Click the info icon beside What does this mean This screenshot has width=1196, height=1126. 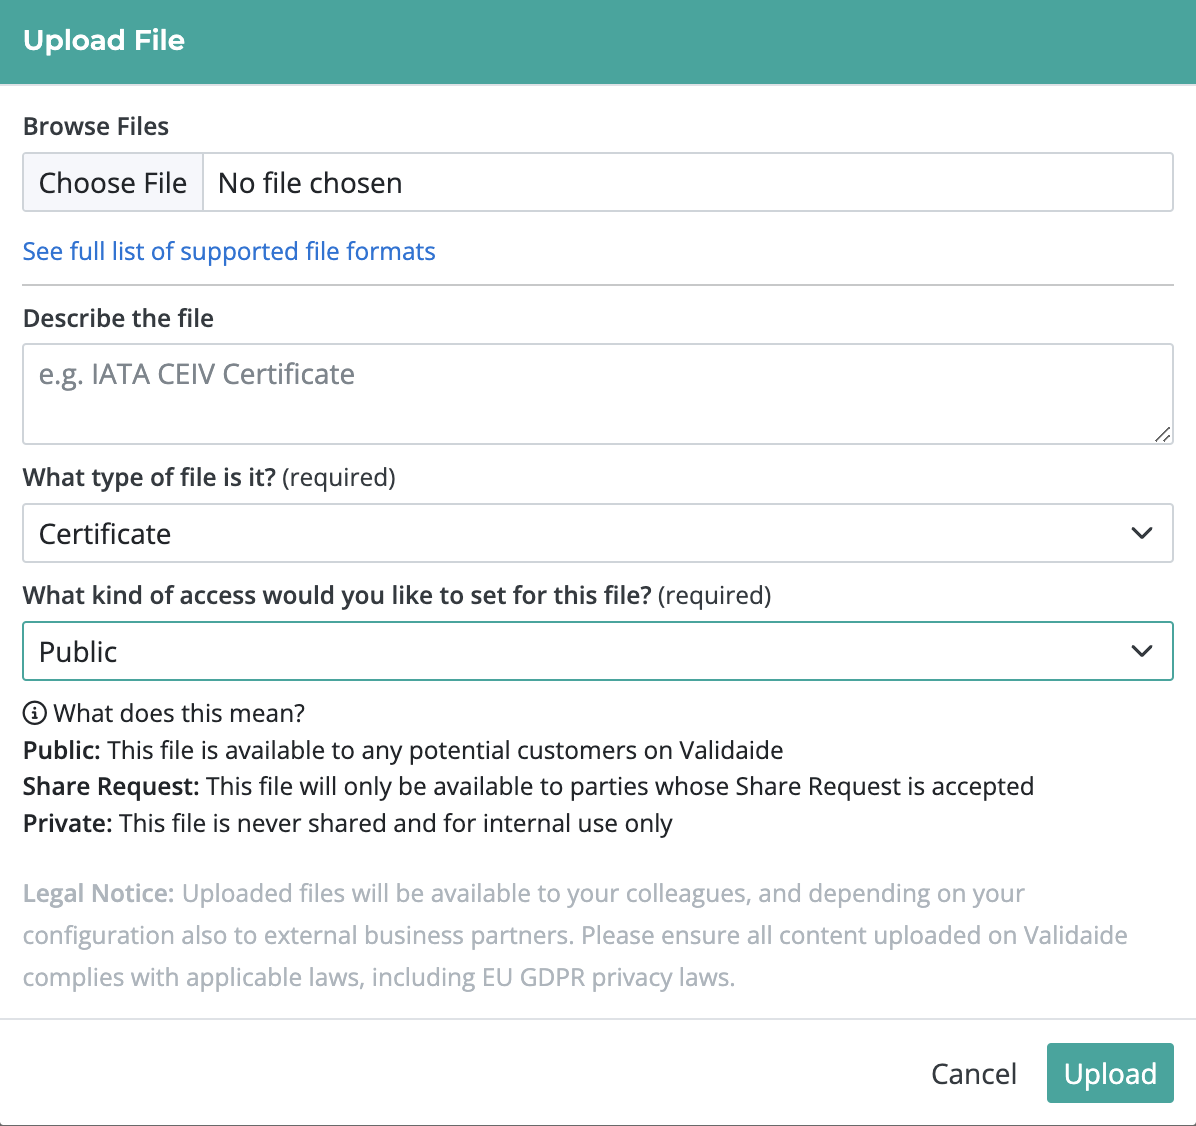tap(34, 713)
